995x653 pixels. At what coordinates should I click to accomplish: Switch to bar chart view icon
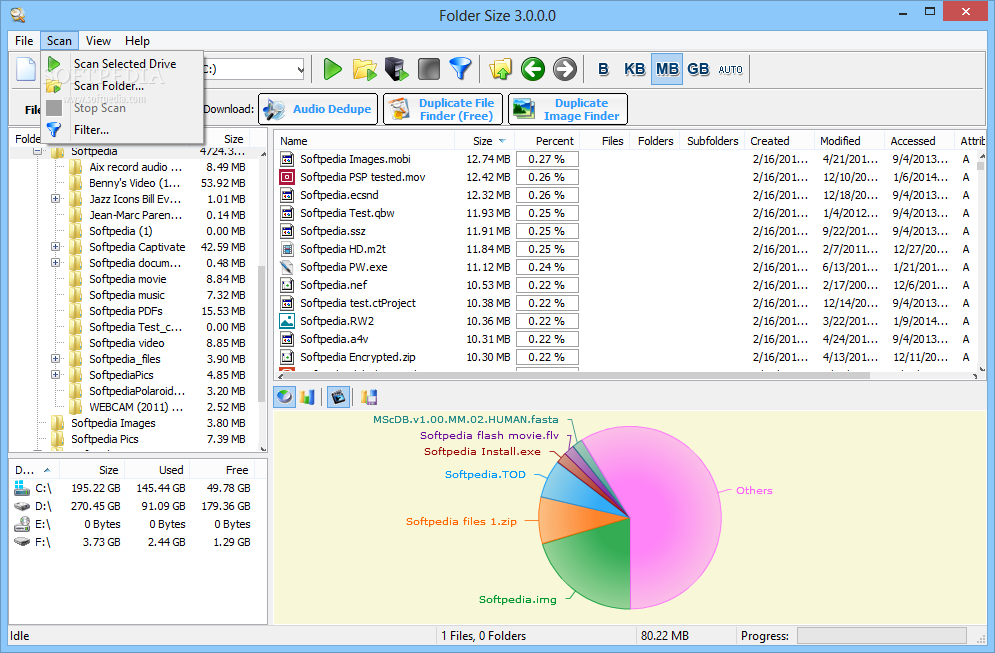[307, 397]
